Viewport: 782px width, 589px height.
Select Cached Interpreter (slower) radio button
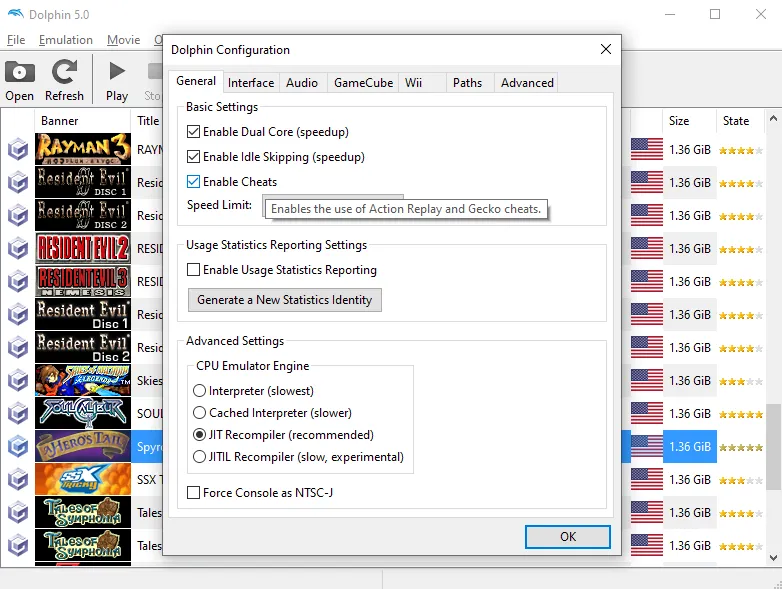pyautogui.click(x=200, y=413)
